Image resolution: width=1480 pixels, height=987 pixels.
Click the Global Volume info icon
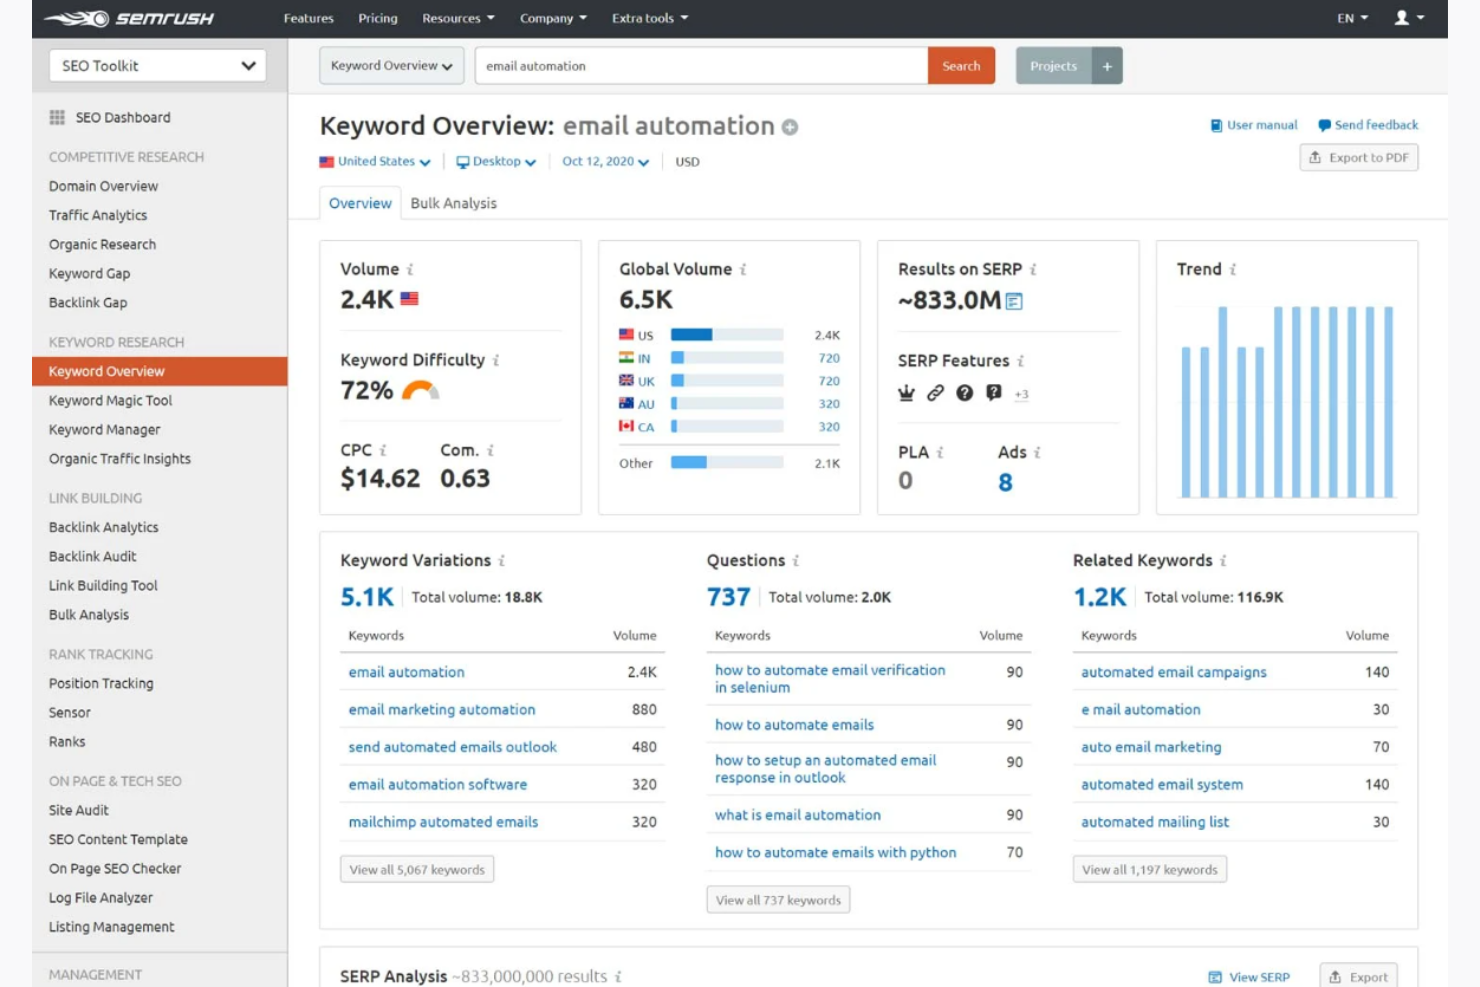(743, 270)
